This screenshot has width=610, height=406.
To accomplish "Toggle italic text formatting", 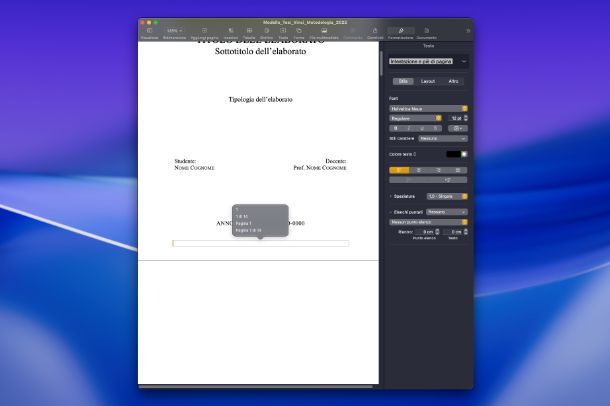I will coord(410,128).
